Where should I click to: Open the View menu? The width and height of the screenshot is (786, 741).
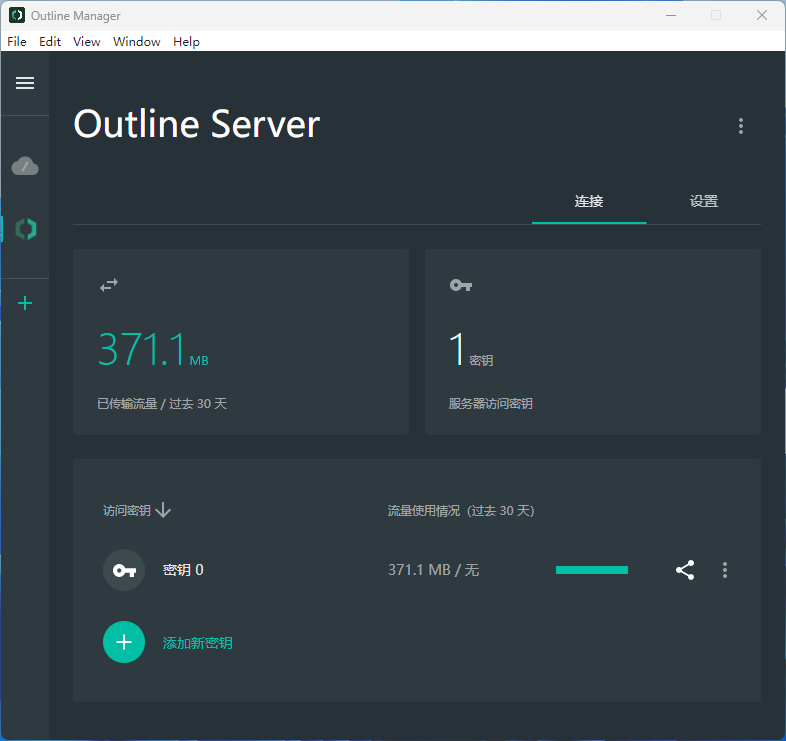coord(87,41)
